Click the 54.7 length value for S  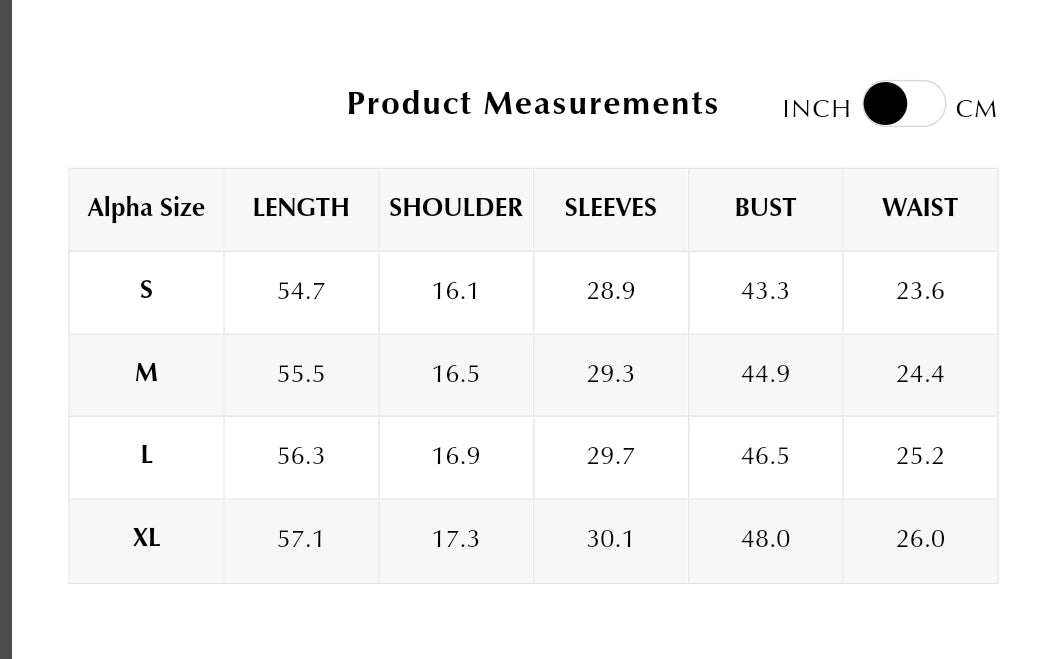pos(301,291)
